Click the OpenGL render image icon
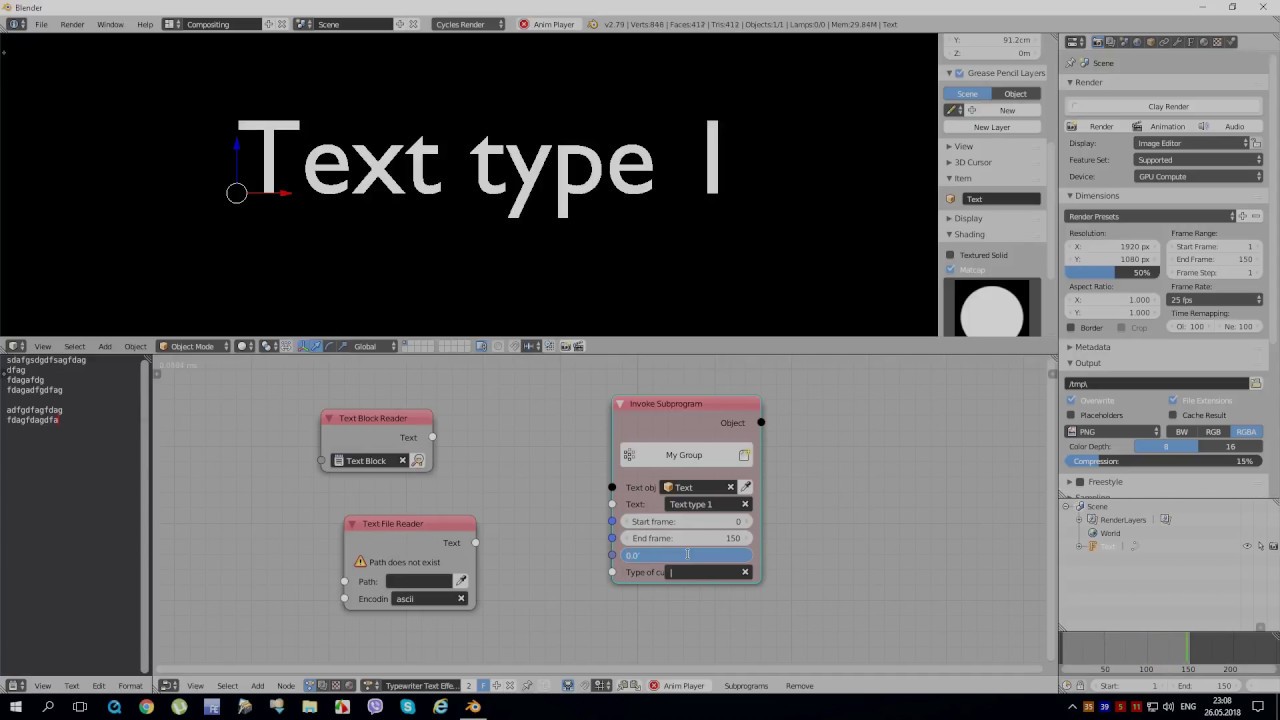The width and height of the screenshot is (1280, 720). 566,346
